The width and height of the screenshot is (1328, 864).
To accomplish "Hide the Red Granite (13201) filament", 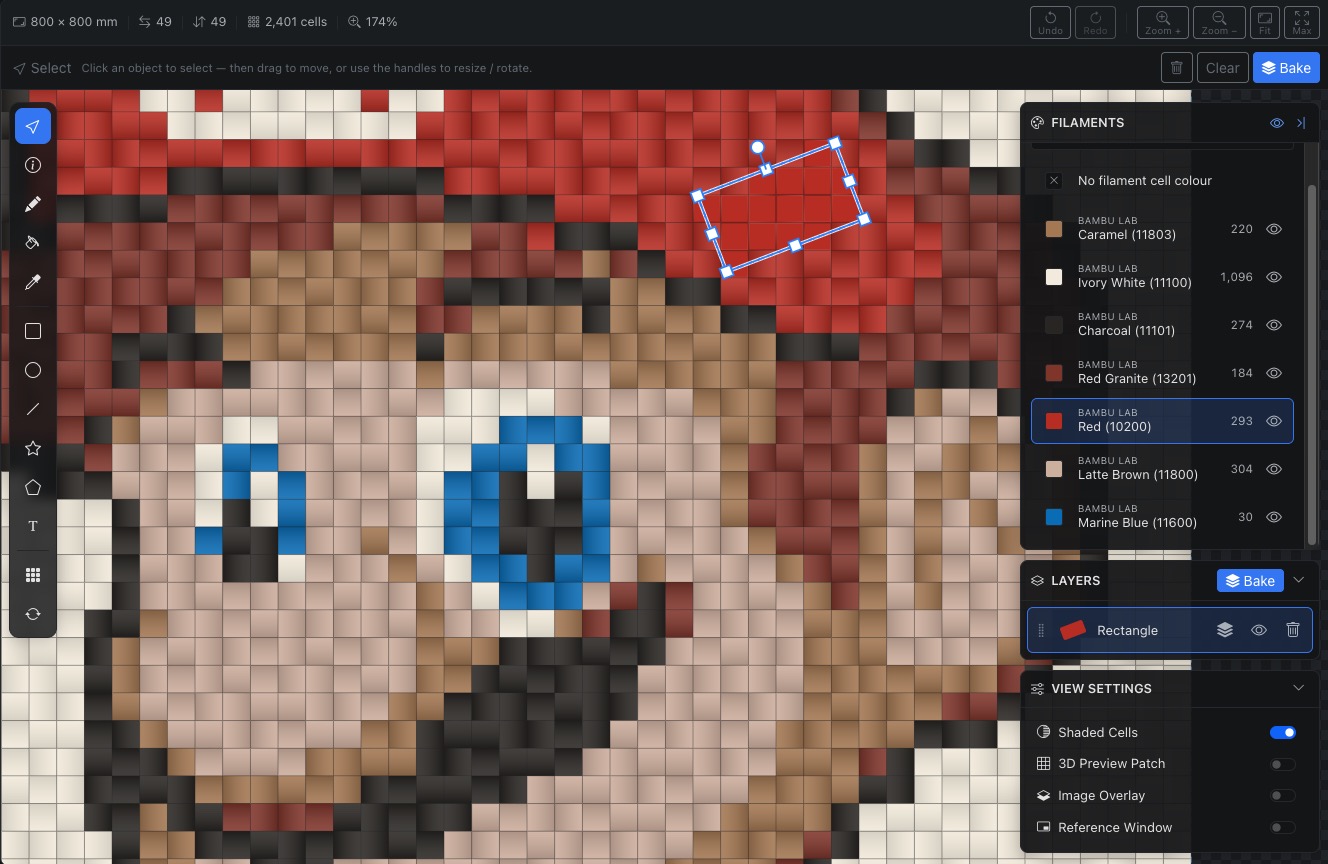I will tap(1274, 373).
